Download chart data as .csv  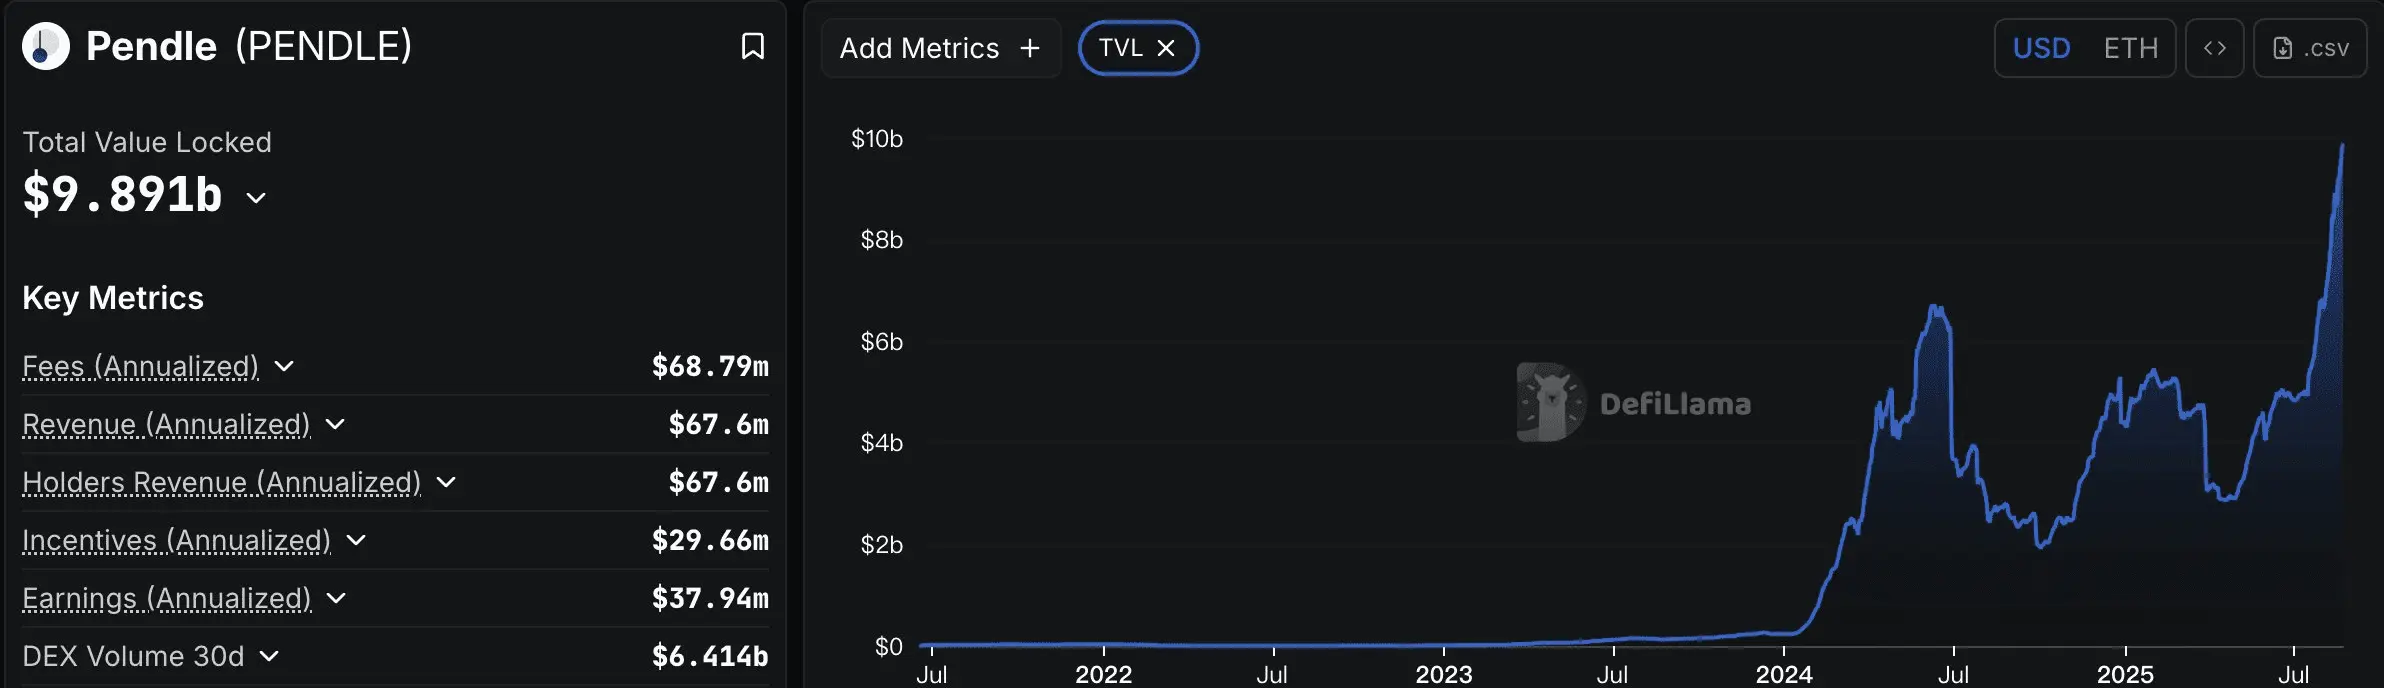[x=2310, y=48]
